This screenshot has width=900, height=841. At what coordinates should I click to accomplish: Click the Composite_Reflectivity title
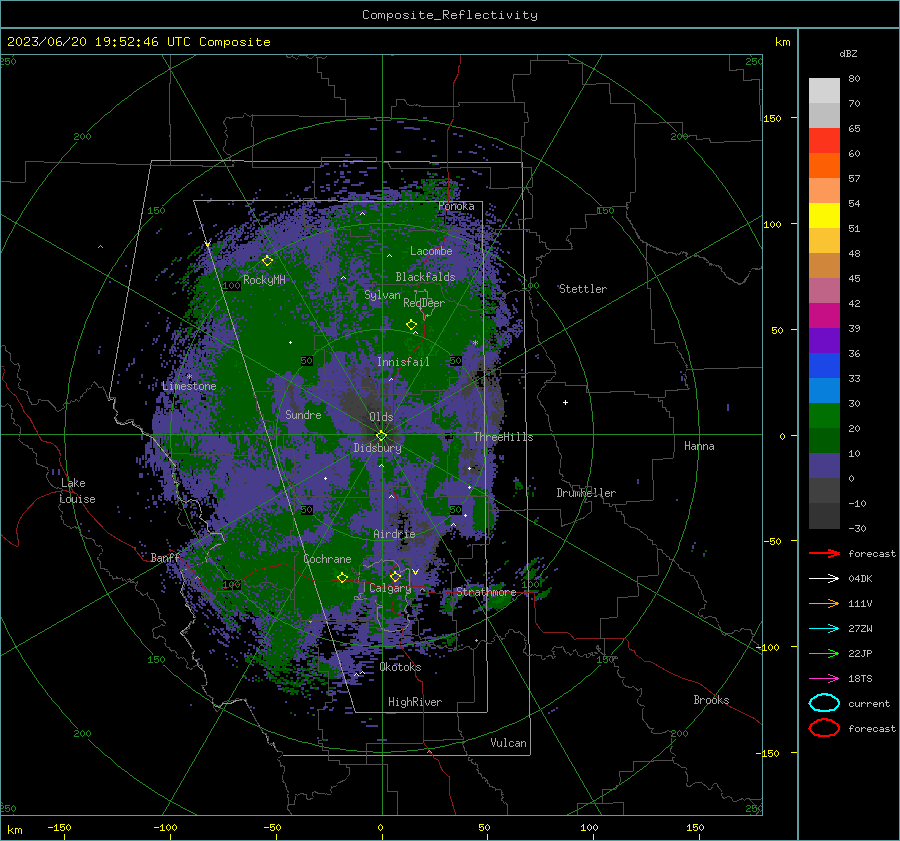click(x=450, y=15)
